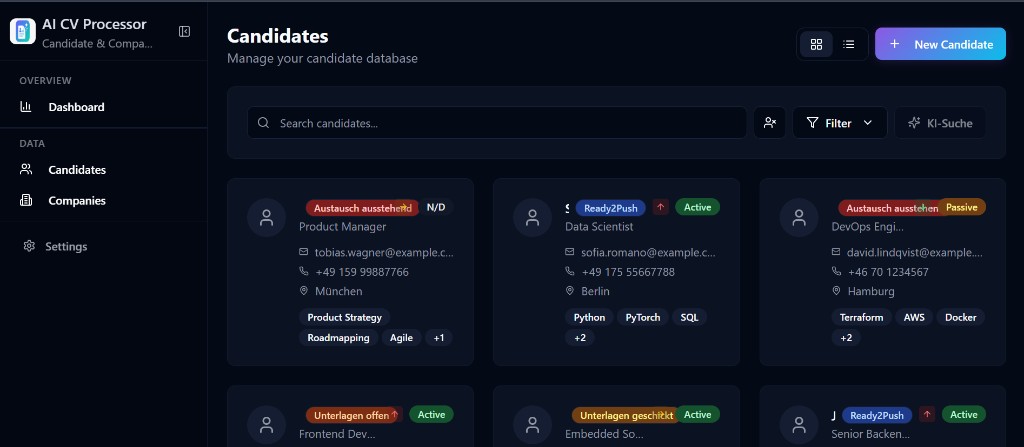
Task: Click phone number +46 70 1234567
Action: coord(888,272)
